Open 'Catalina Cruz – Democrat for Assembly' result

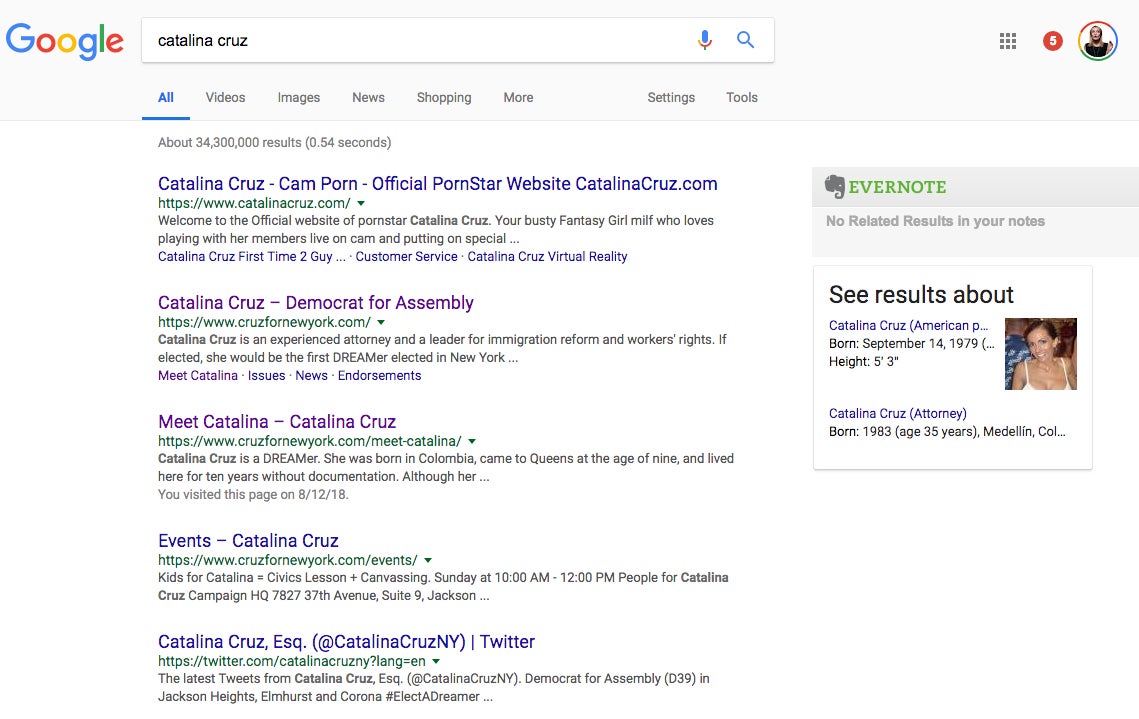pyautogui.click(x=316, y=303)
